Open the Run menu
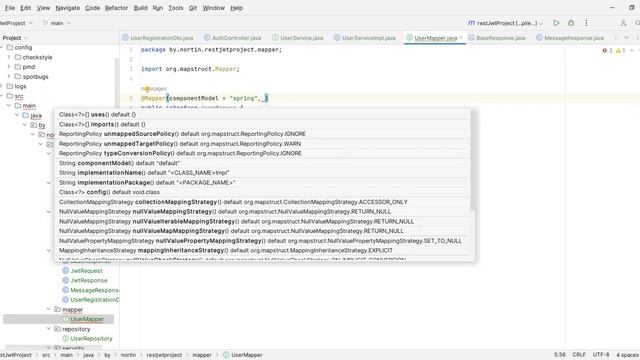Image resolution: width=640 pixels, height=360 pixels. pos(158,8)
